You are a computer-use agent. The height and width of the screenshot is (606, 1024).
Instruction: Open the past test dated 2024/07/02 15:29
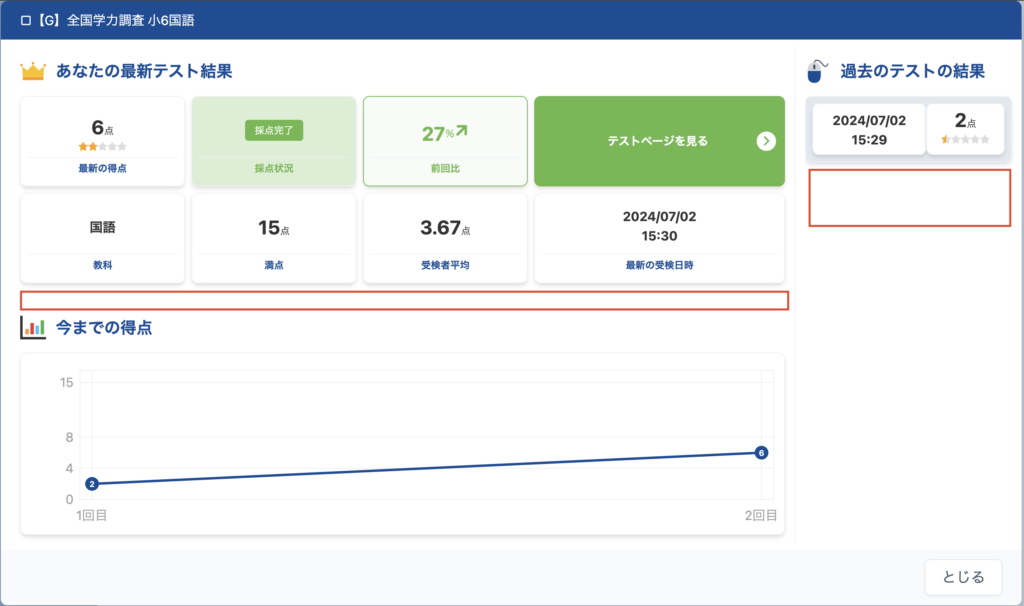point(868,129)
